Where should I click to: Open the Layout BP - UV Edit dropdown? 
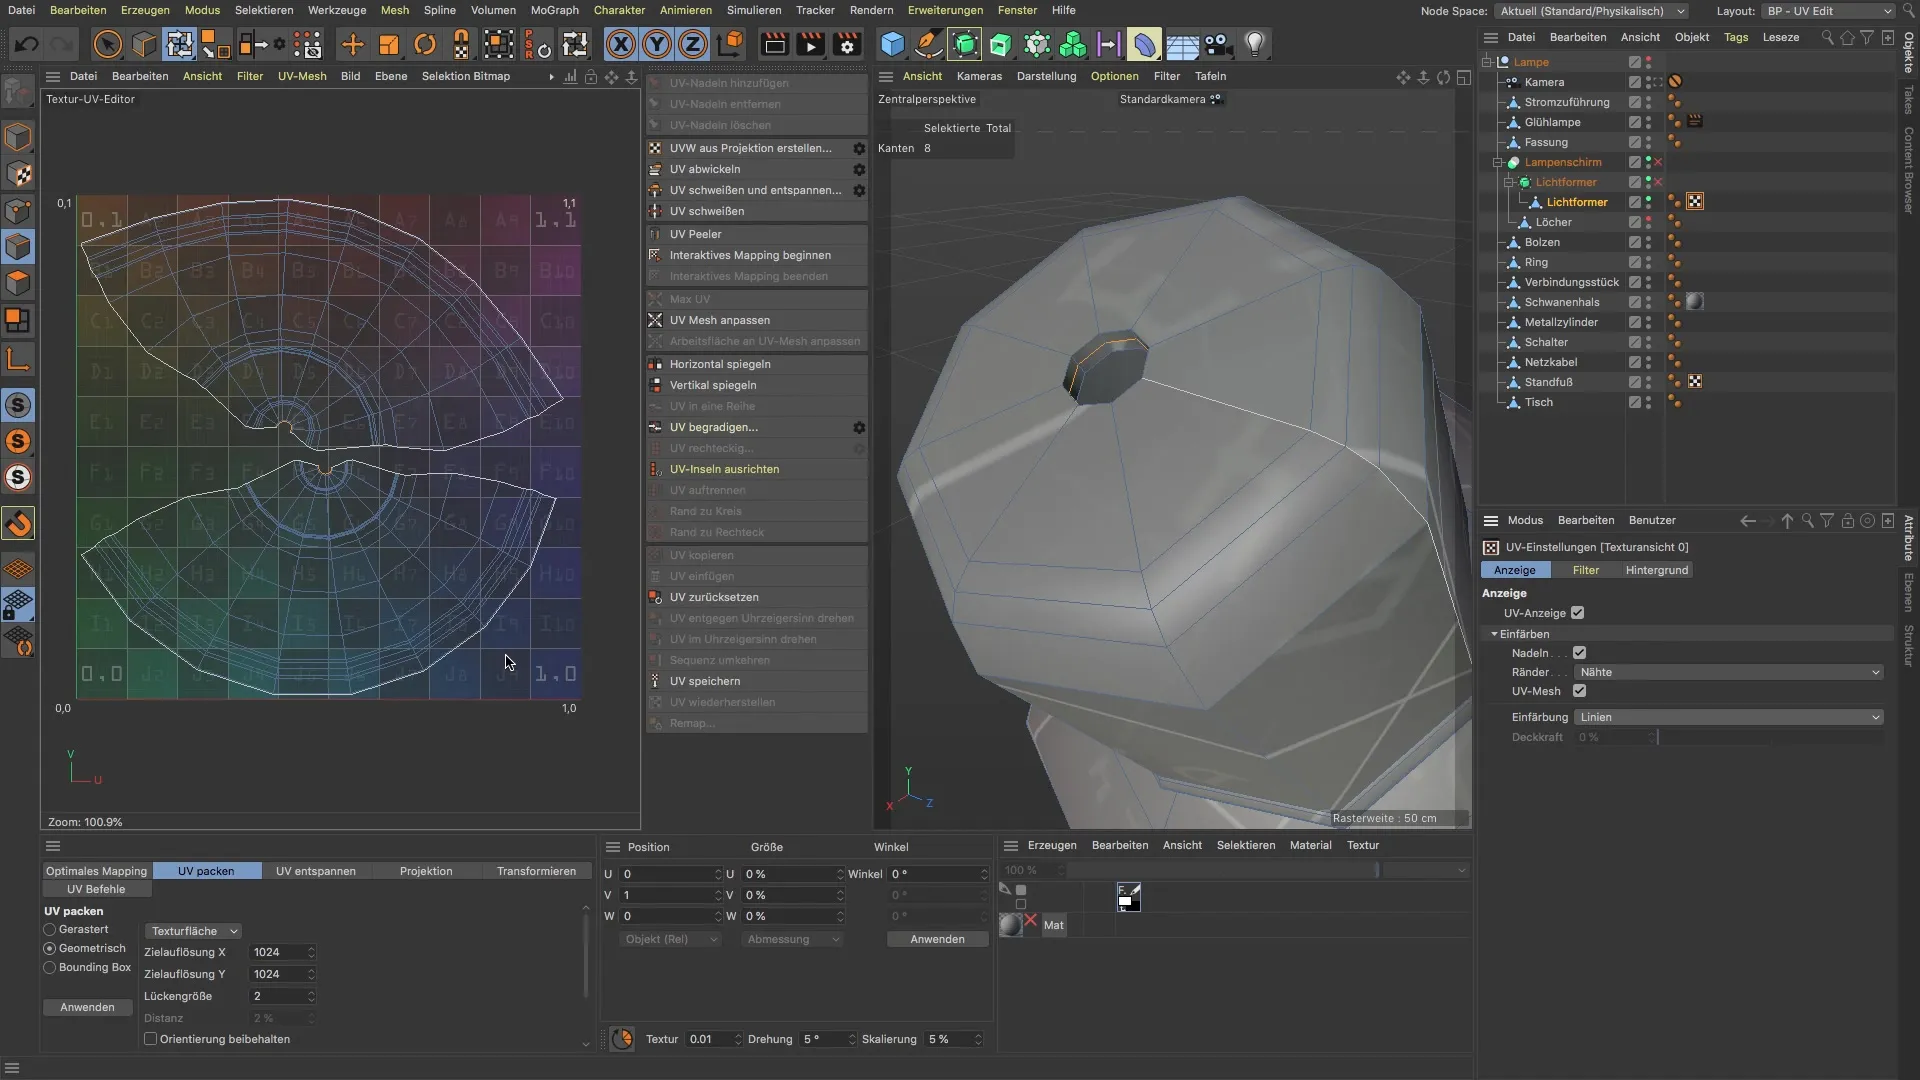coord(1828,11)
